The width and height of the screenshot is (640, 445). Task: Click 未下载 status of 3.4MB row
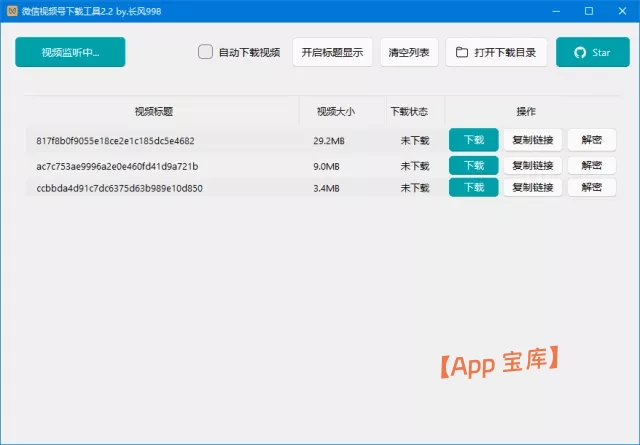pyautogui.click(x=415, y=188)
